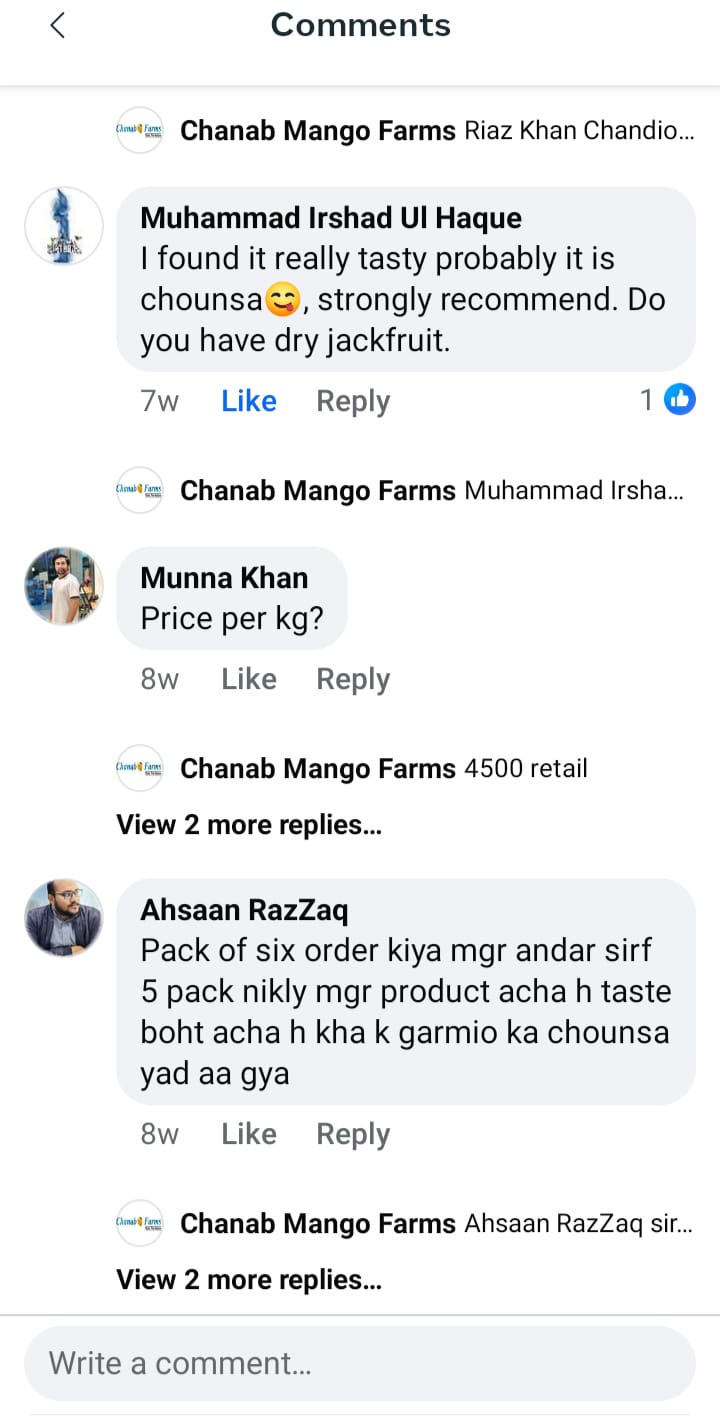Focus the Write a comment field
Viewport: 720px width, 1418px height.
click(x=360, y=1363)
